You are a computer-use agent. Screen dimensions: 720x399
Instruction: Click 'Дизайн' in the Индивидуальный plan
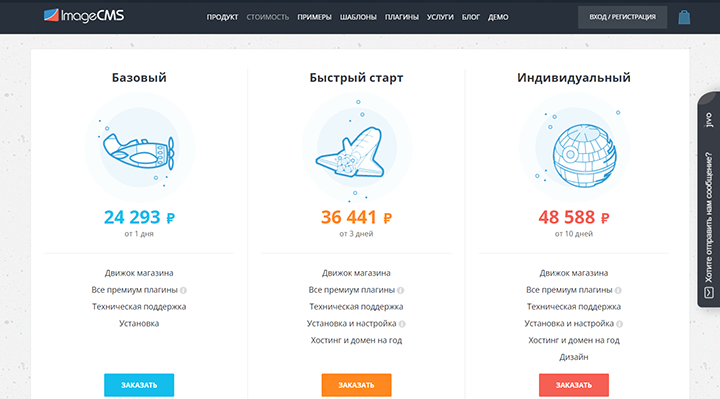574,357
